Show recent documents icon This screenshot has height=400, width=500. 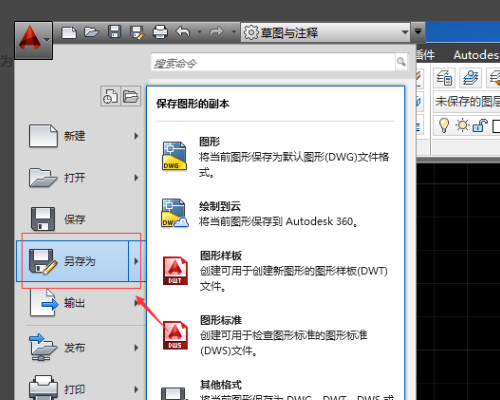(x=110, y=96)
